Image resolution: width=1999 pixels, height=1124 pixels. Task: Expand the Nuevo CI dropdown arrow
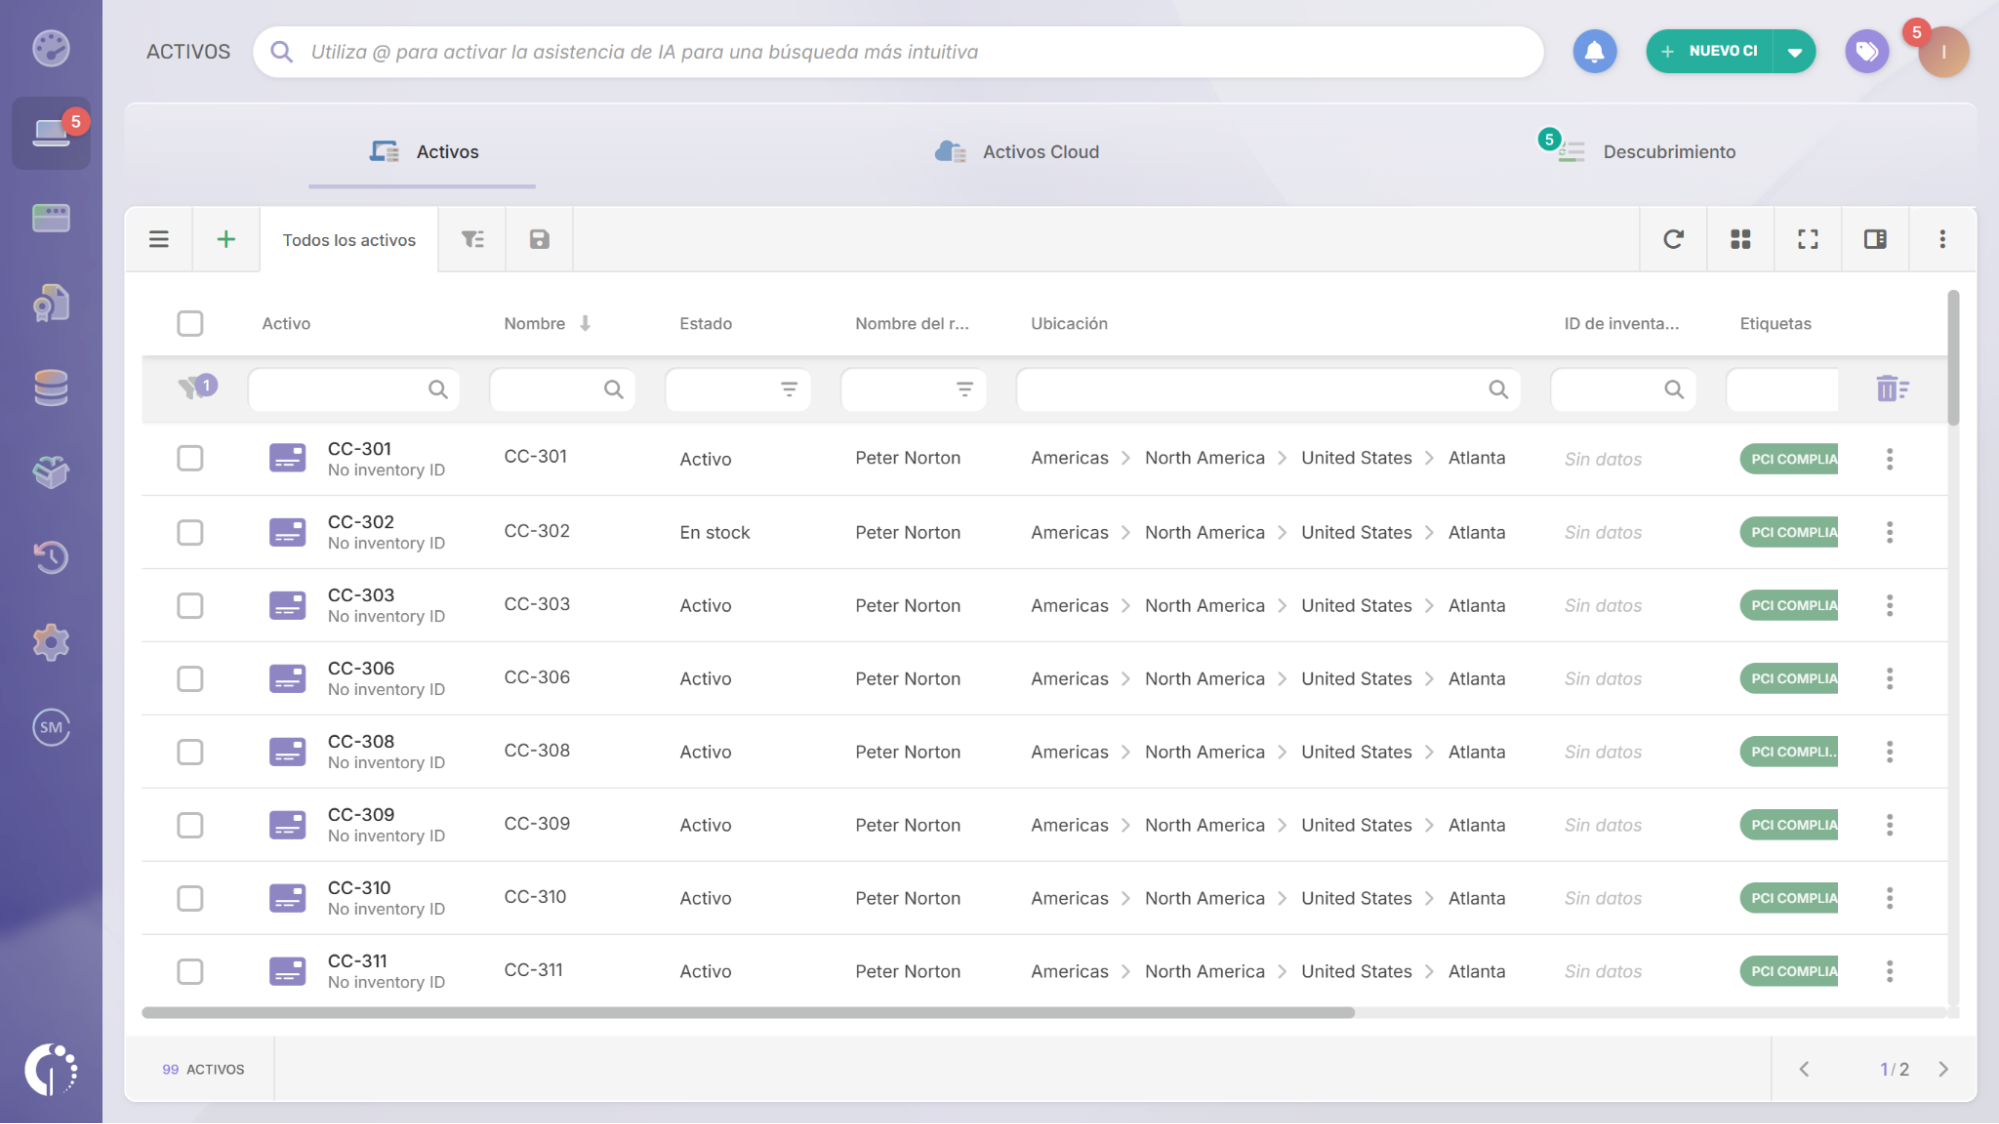[x=1795, y=52]
